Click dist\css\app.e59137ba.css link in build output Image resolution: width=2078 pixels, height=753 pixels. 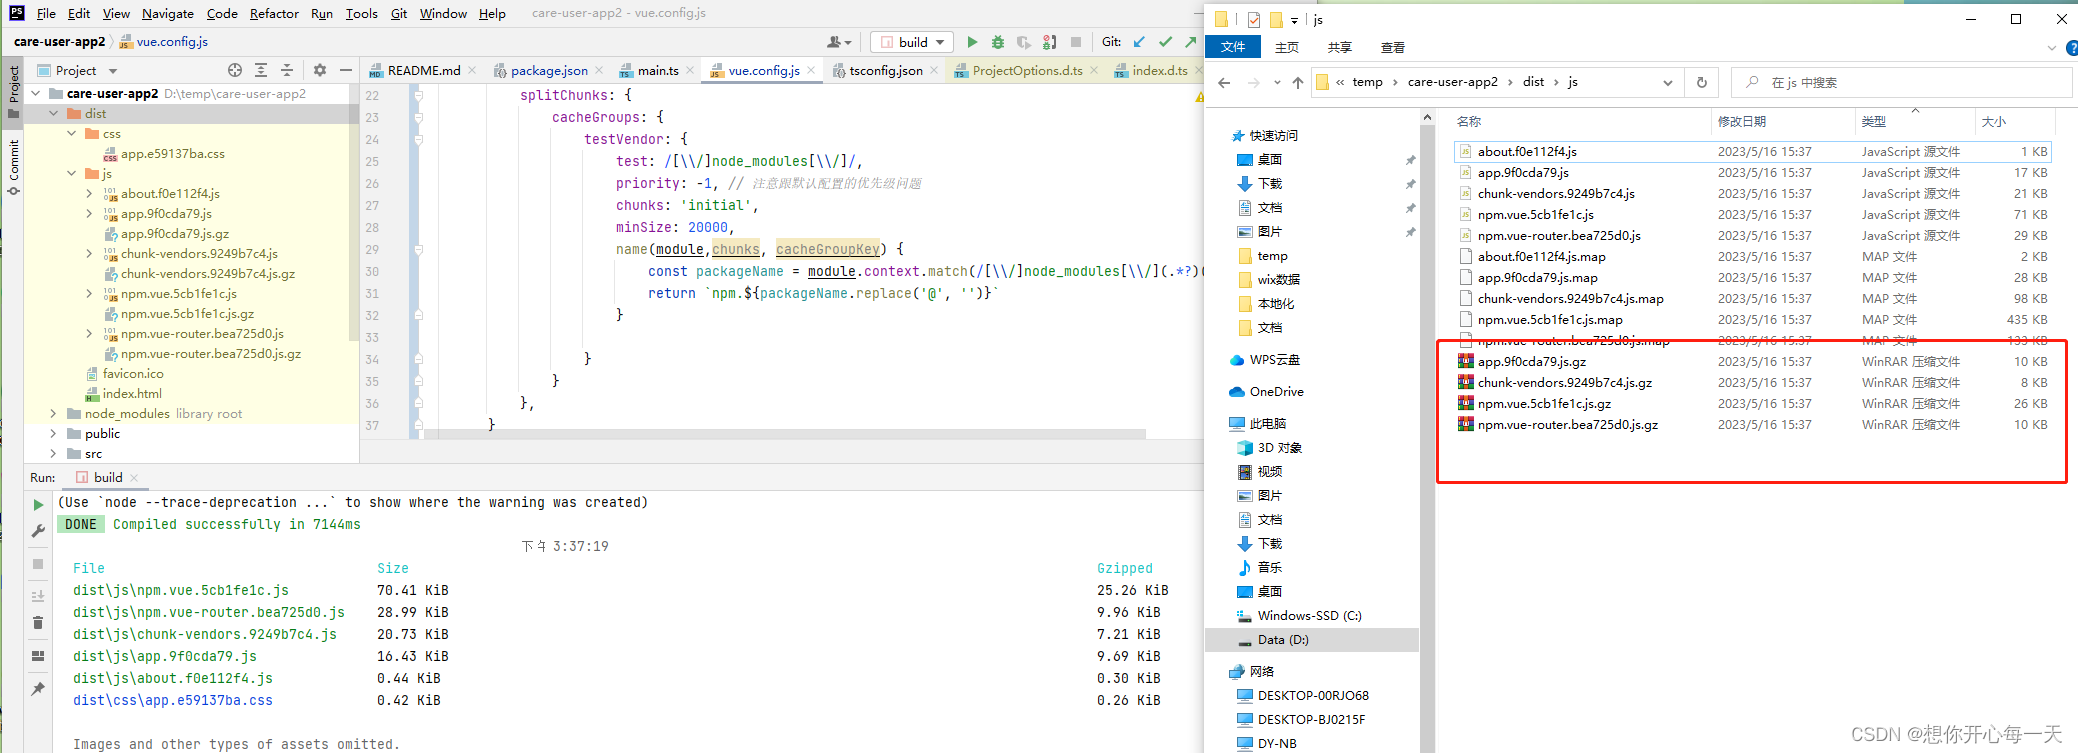pos(173,701)
